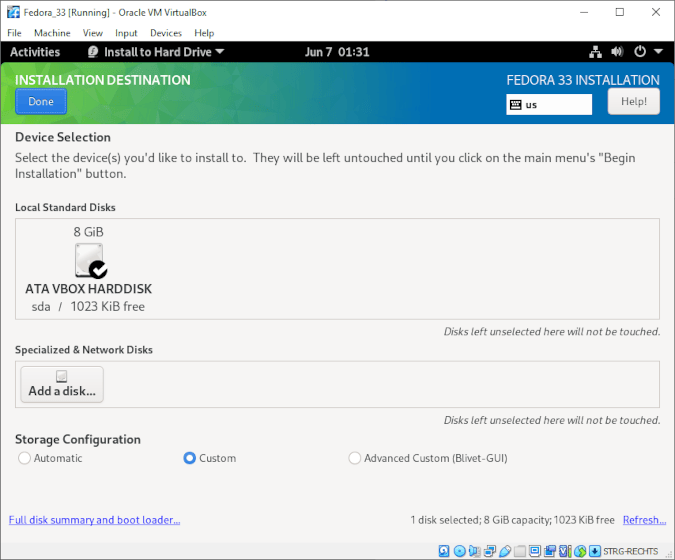This screenshot has height=560, width=675.
Task: Open the Machine menu
Action: coord(52,33)
